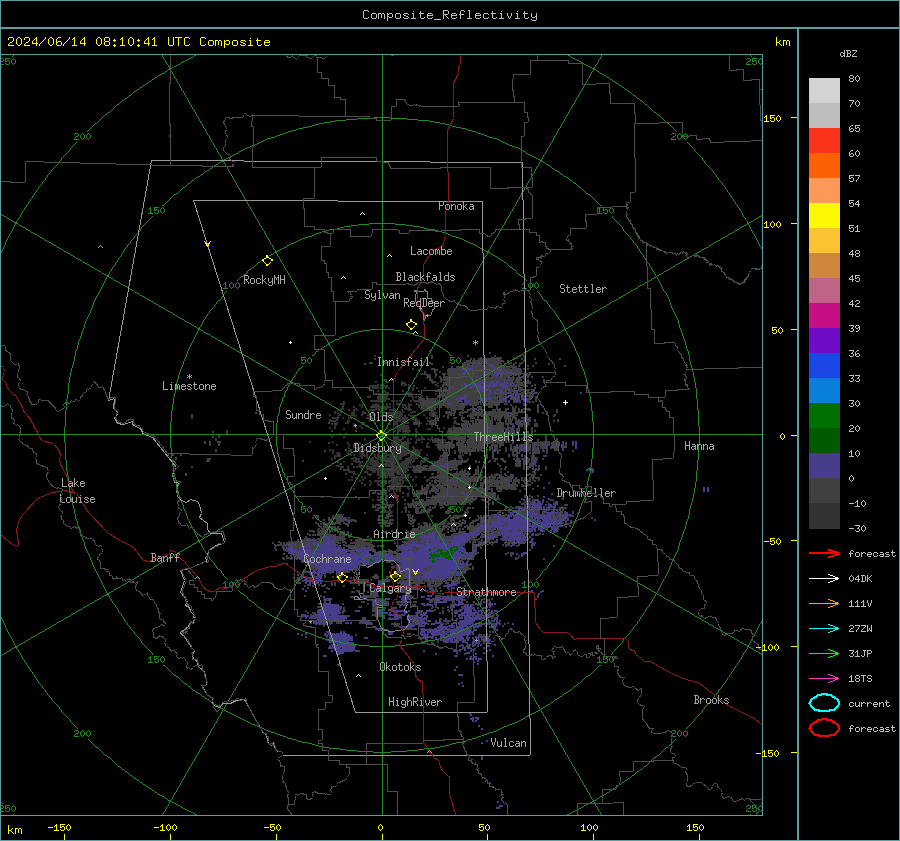
Task: Click the Vulcan town label
Action: pyautogui.click(x=508, y=743)
